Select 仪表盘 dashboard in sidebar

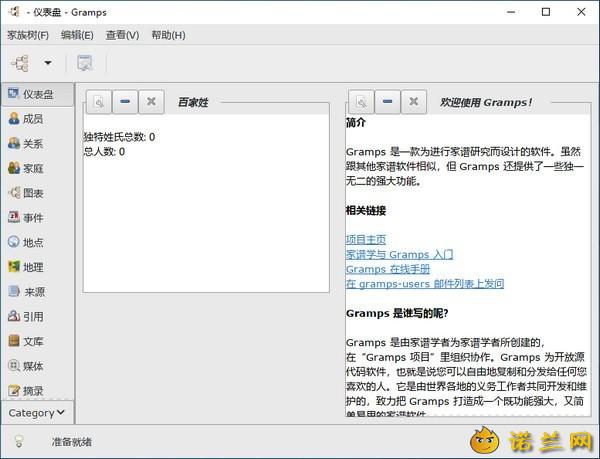pos(38,94)
